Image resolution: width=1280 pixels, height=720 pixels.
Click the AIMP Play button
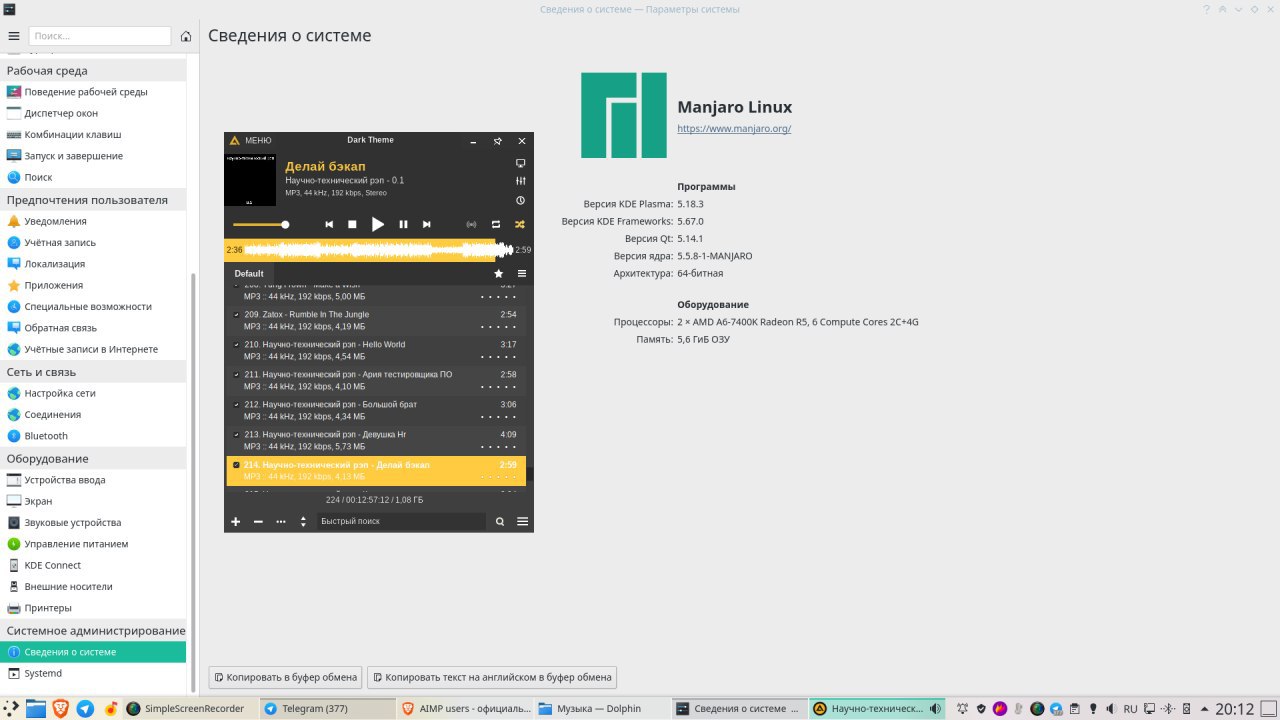[x=377, y=224]
